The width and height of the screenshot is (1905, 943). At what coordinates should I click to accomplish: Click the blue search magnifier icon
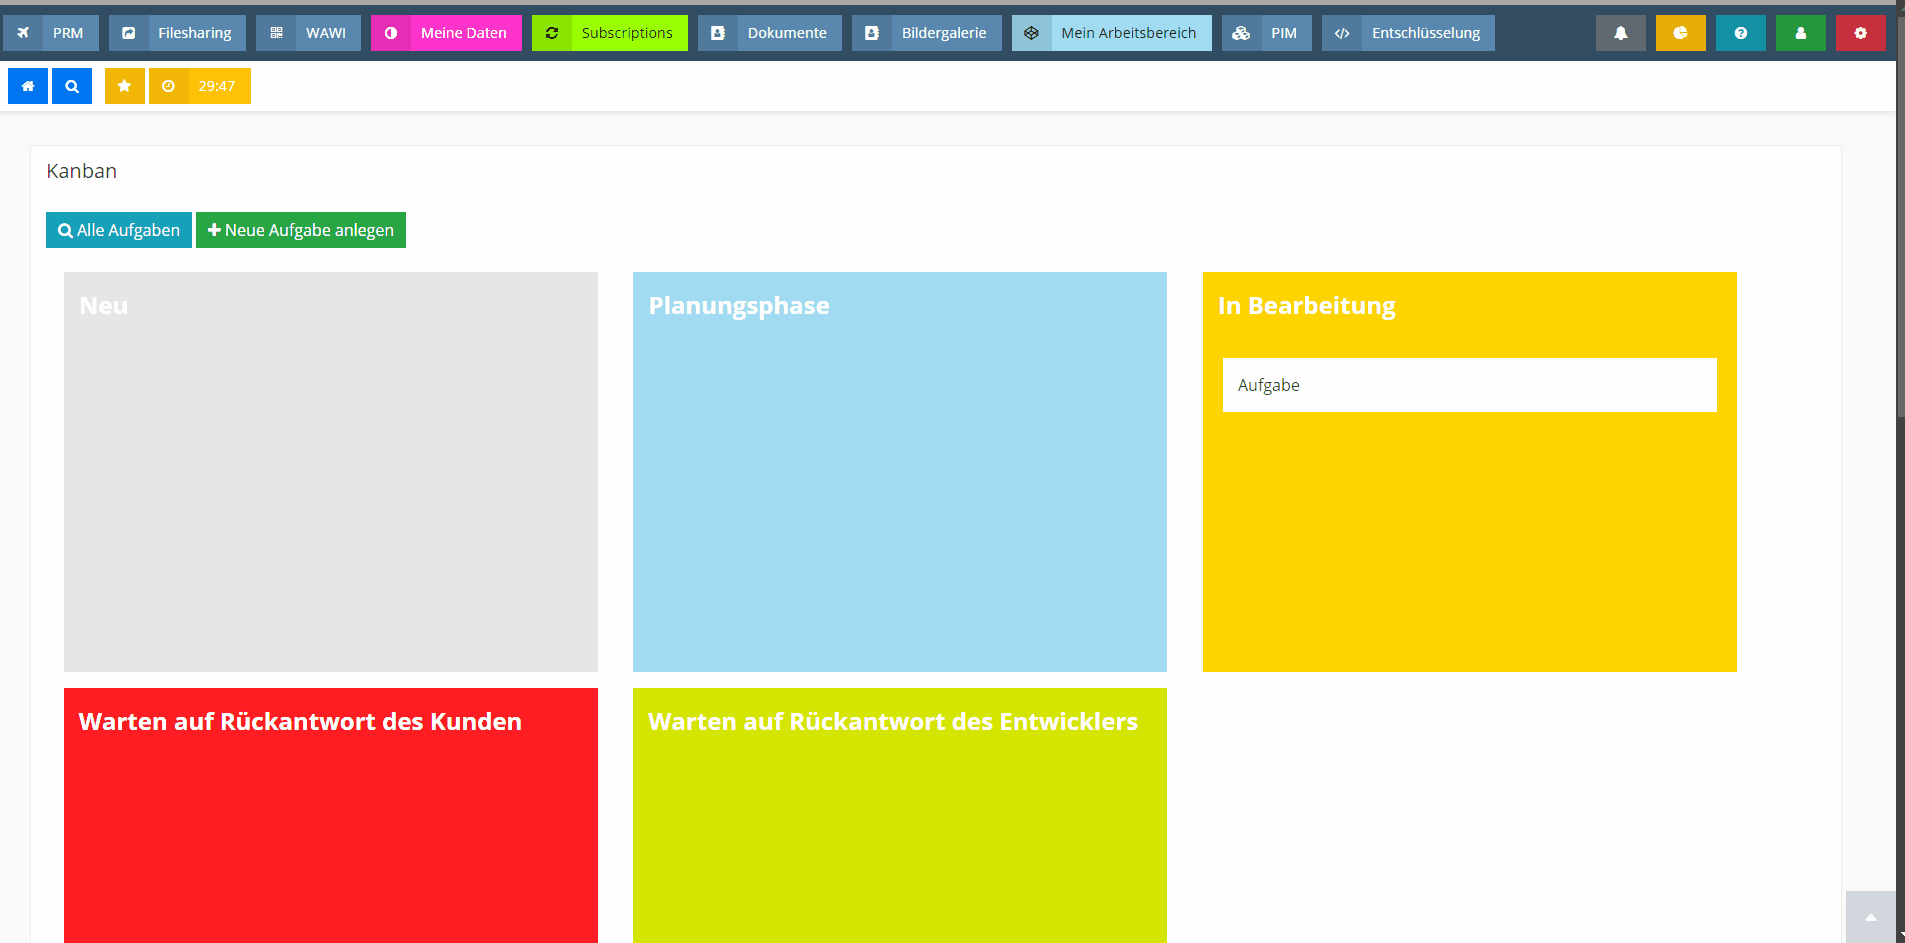[72, 86]
